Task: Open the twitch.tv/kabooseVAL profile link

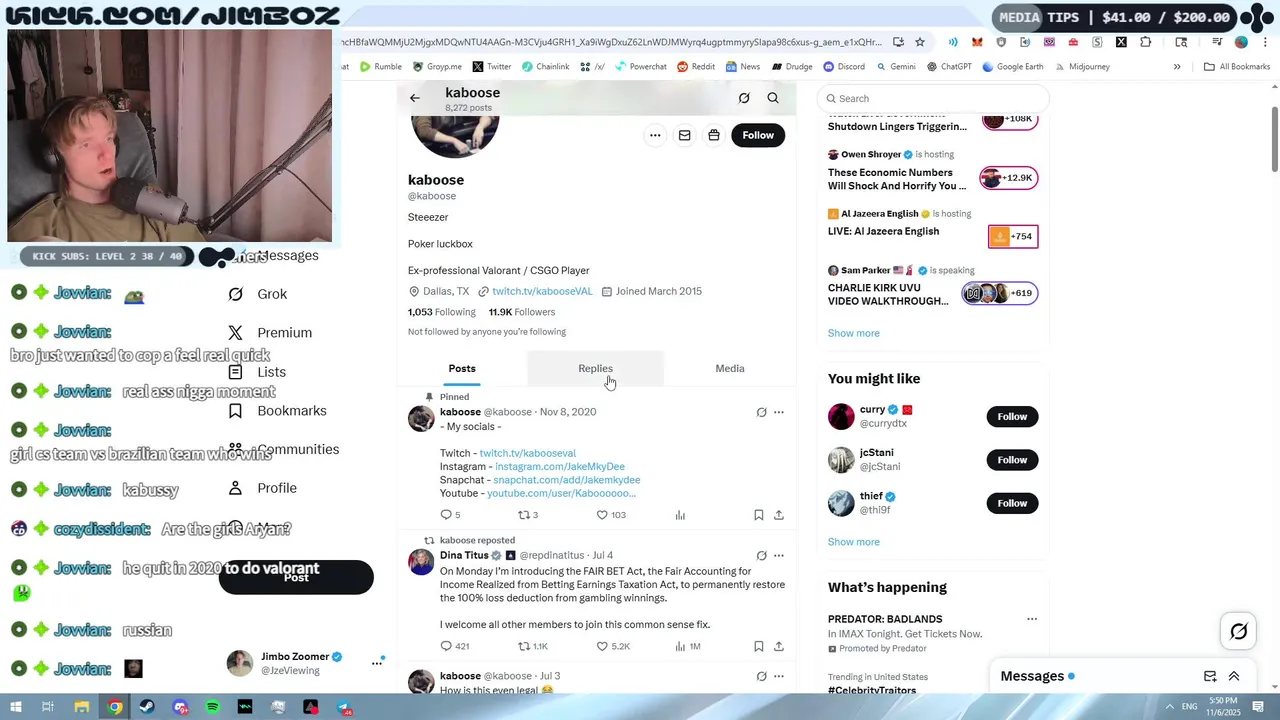Action: pyautogui.click(x=542, y=291)
